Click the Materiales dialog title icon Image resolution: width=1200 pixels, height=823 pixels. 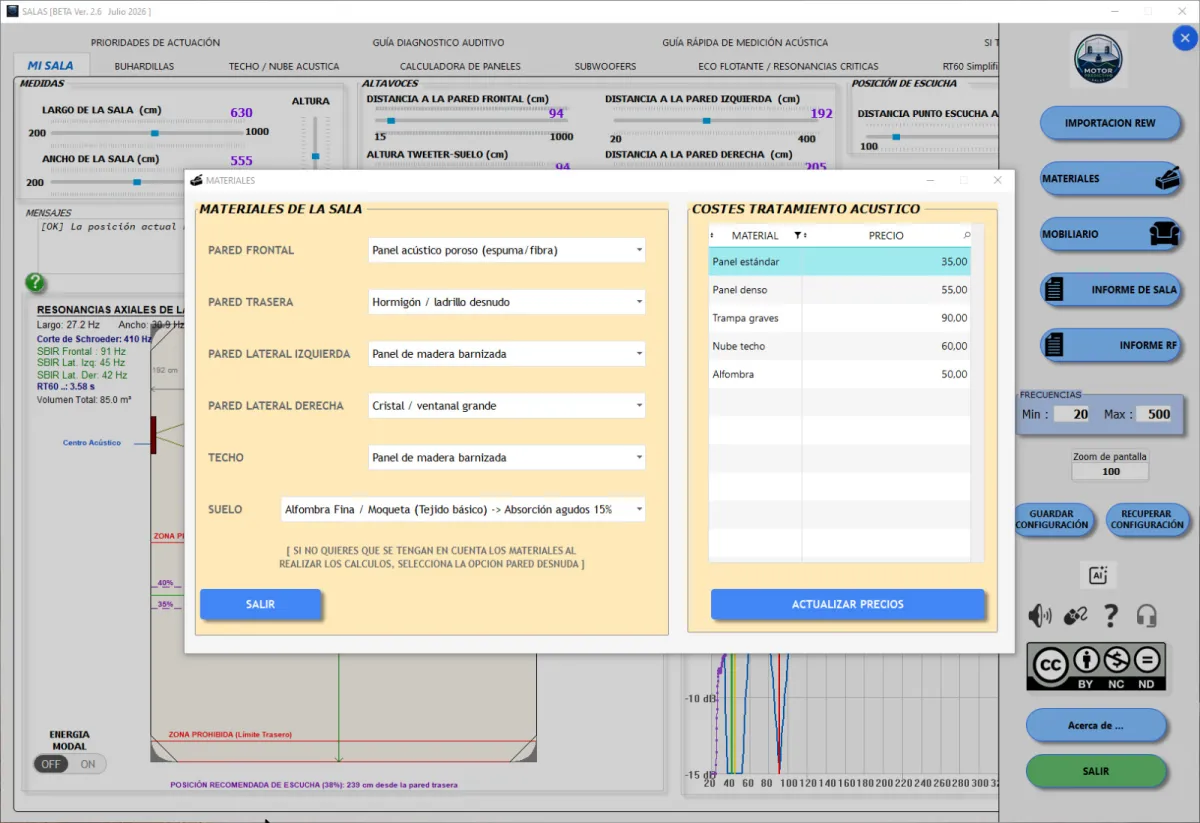point(196,180)
